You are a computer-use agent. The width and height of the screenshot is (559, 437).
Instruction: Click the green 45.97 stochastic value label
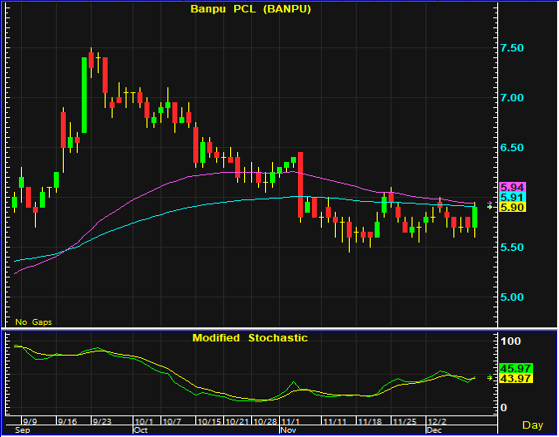(516, 368)
